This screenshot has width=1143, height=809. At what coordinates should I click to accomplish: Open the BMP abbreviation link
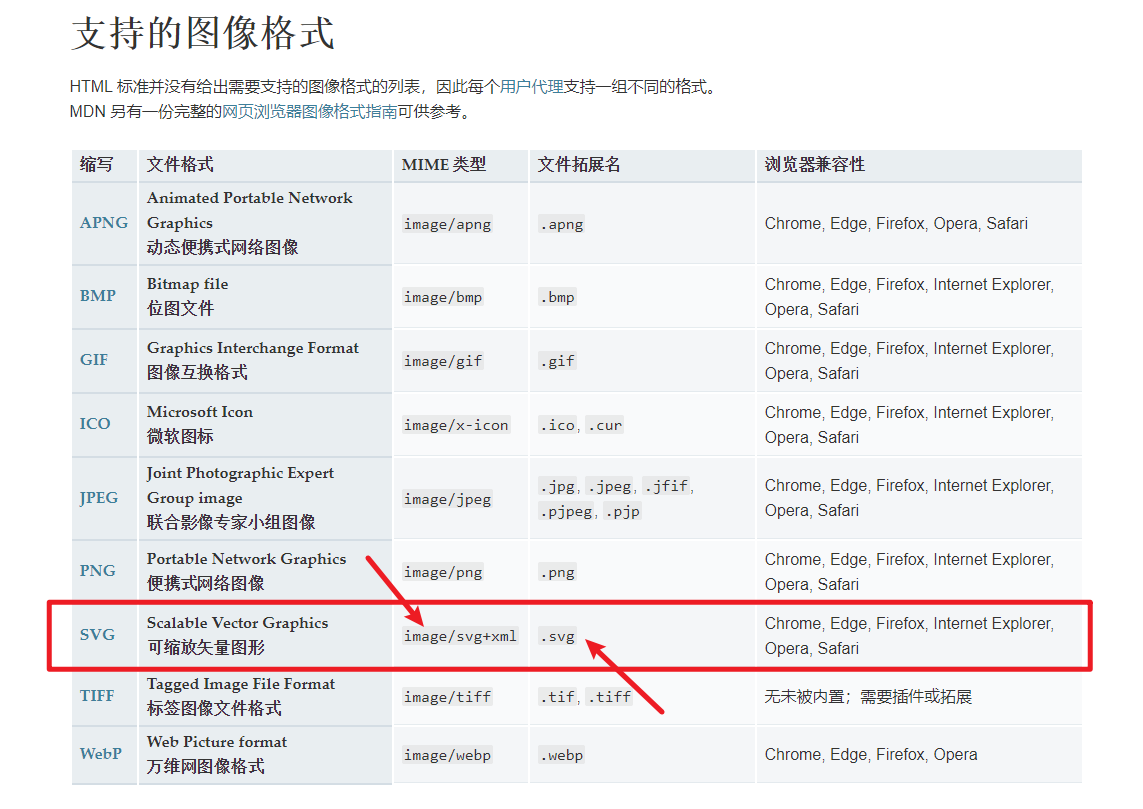pyautogui.click(x=98, y=296)
